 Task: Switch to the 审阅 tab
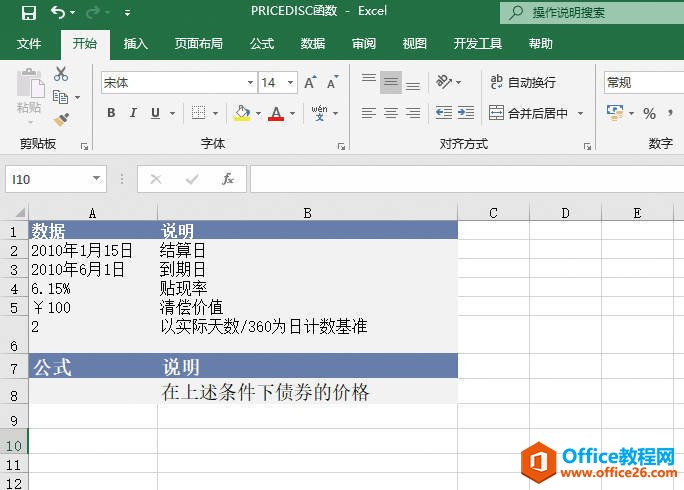(x=364, y=44)
